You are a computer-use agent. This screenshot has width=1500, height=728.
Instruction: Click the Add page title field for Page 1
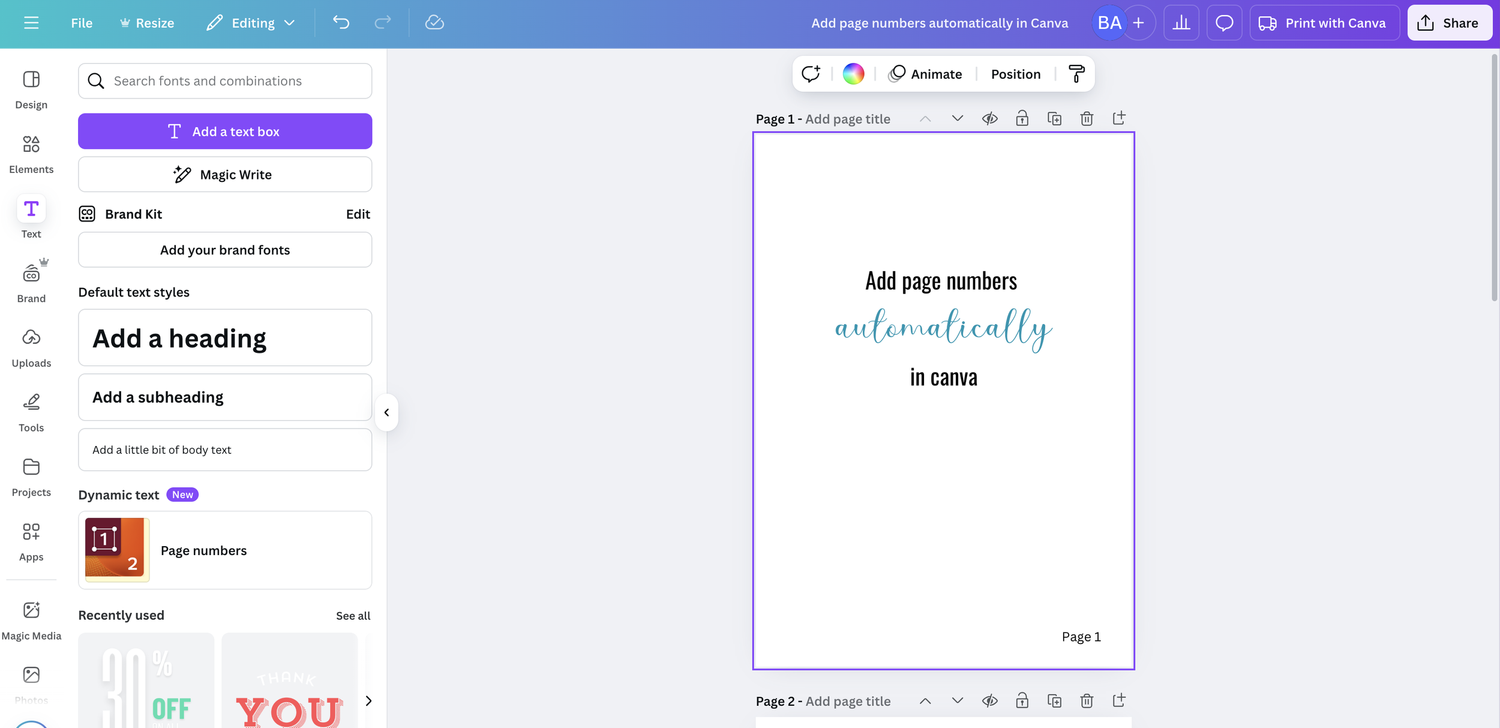tap(848, 118)
